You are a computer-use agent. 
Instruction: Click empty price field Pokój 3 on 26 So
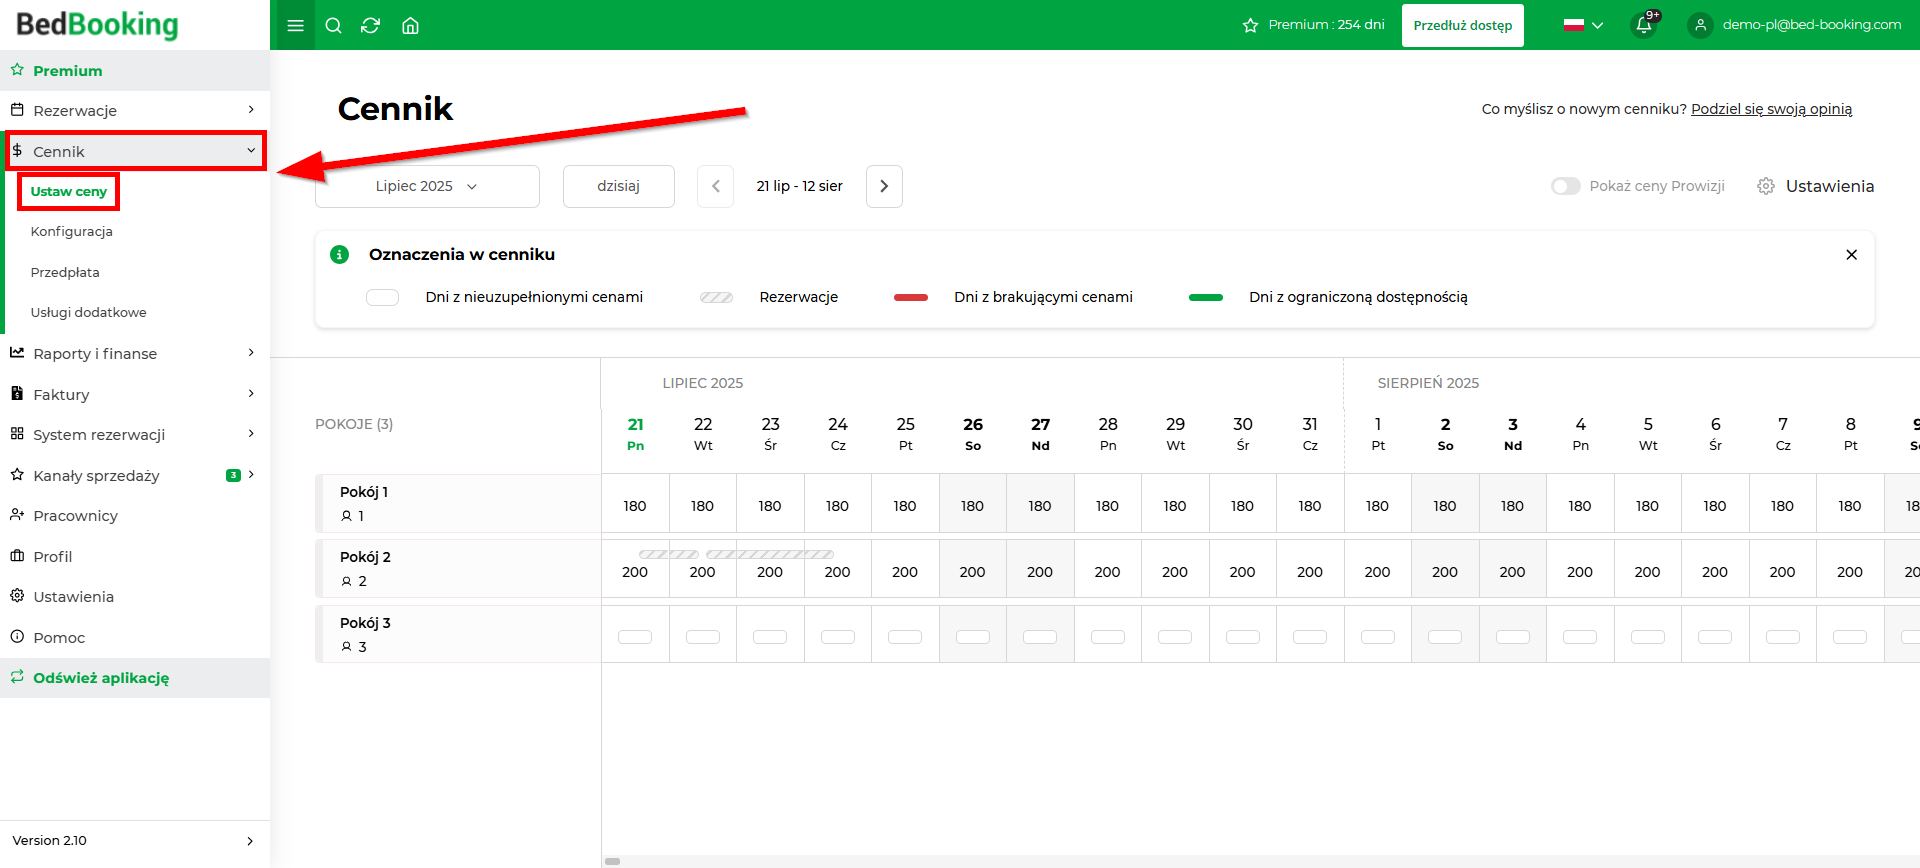tap(972, 637)
